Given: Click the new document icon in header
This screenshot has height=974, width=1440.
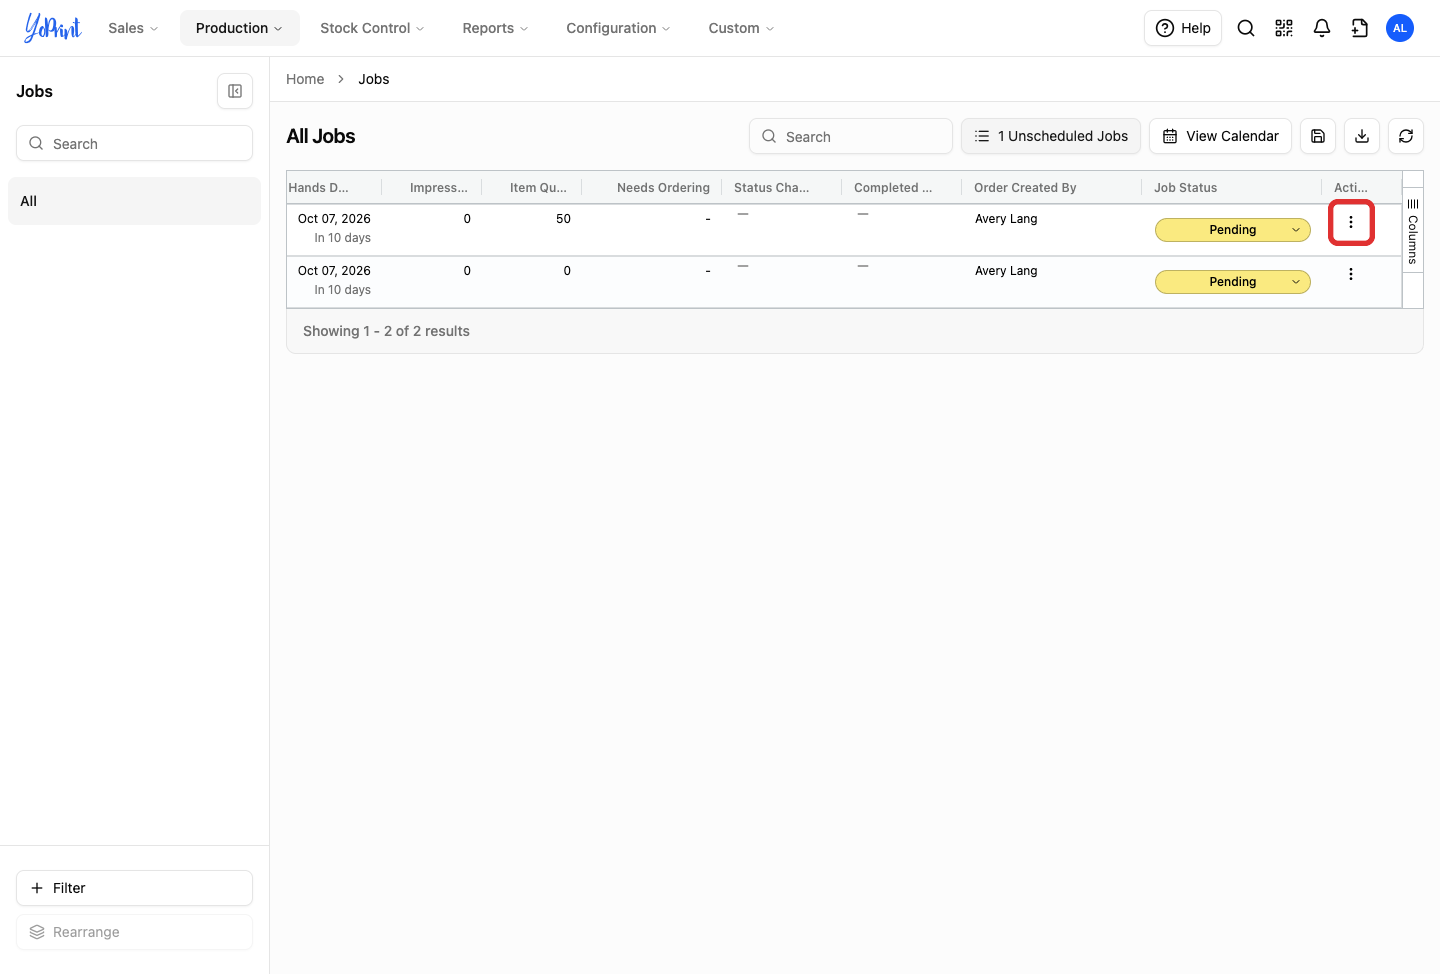Looking at the screenshot, I should pos(1360,28).
